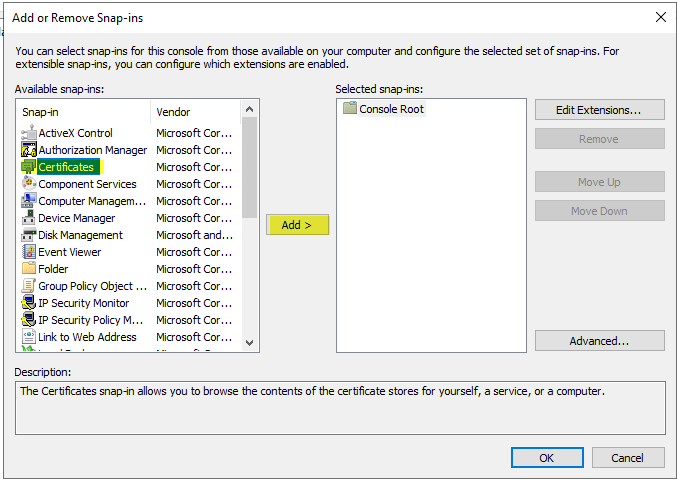Cancel the snap-ins dialog

(x=628, y=458)
